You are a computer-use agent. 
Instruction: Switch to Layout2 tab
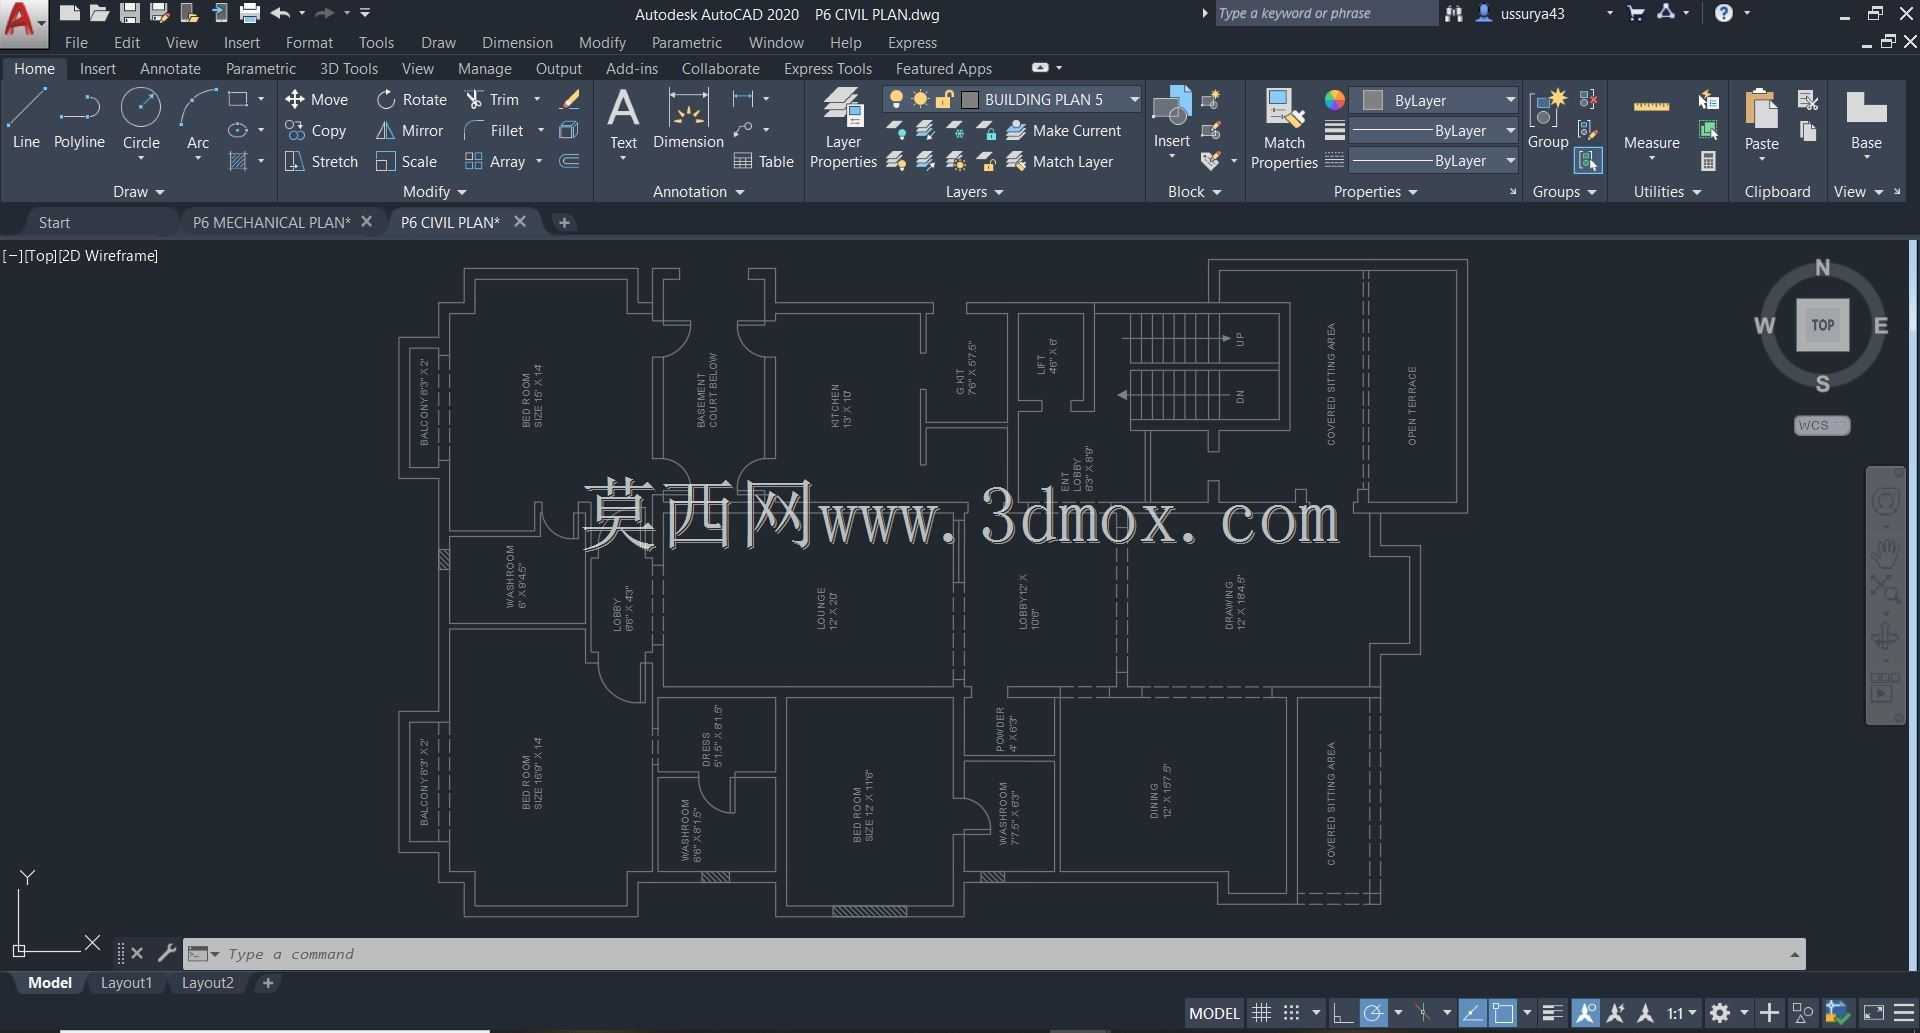207,983
